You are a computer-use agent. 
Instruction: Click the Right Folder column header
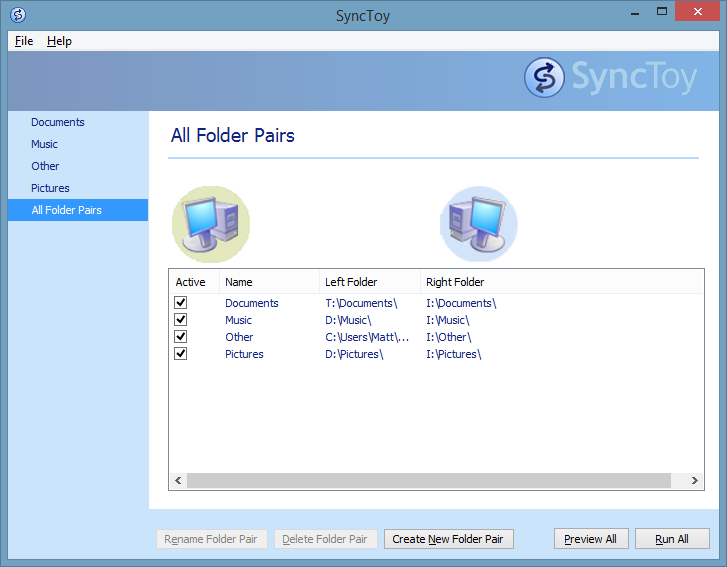(562, 282)
